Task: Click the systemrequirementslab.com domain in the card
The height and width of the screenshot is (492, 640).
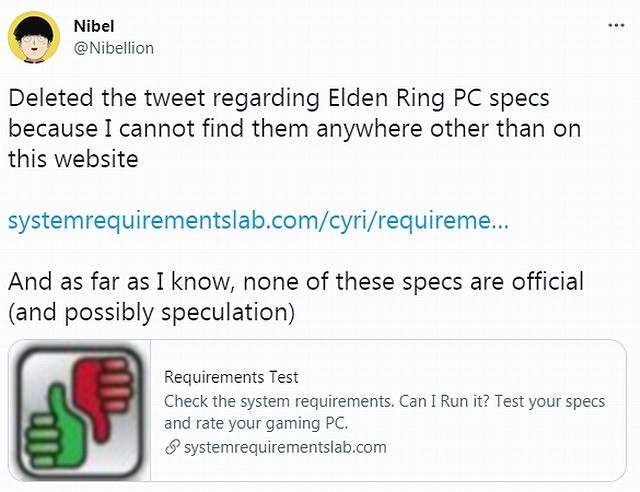Action: (x=285, y=447)
